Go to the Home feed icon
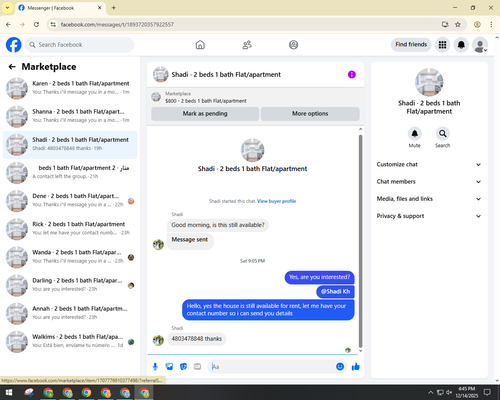 pos(200,45)
